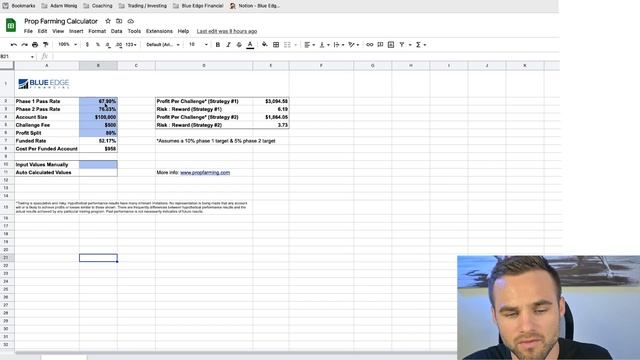Select the Challenge Fee value cell
Image resolution: width=640 pixels, height=360 pixels.
[x=98, y=125]
